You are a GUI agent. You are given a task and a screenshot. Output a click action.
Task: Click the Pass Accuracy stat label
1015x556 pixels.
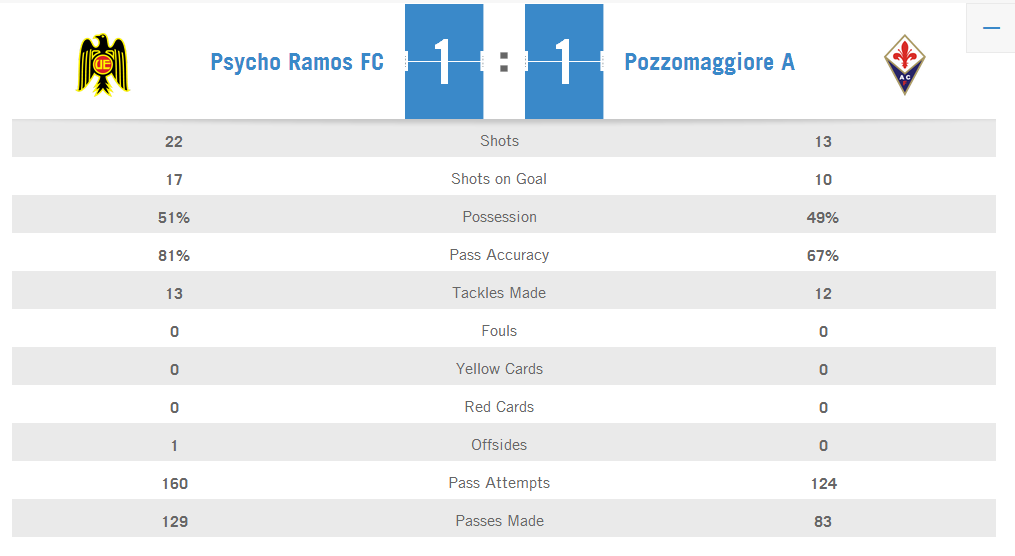pyautogui.click(x=499, y=255)
